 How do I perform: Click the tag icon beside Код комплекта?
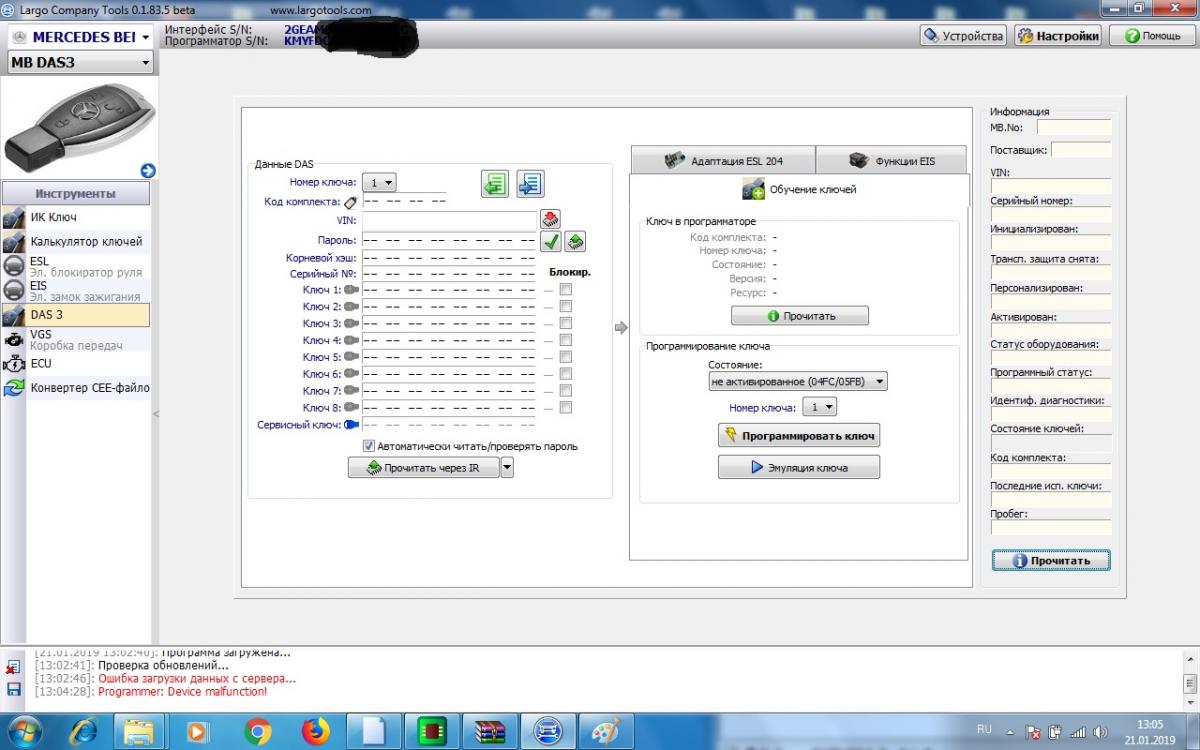(351, 203)
